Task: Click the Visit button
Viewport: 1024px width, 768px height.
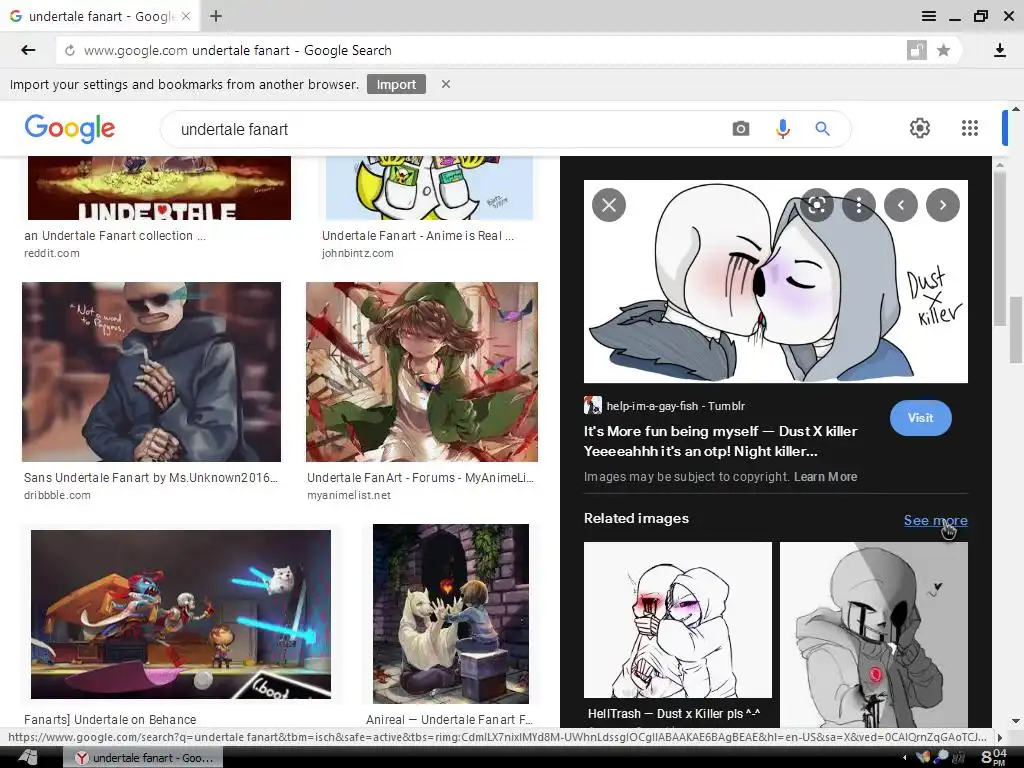Action: pos(920,418)
